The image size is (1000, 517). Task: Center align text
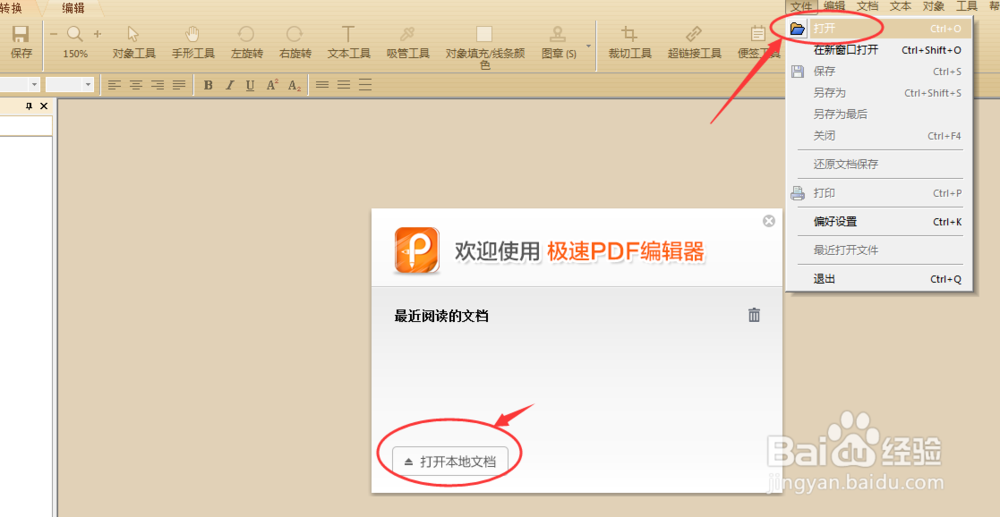[136, 85]
